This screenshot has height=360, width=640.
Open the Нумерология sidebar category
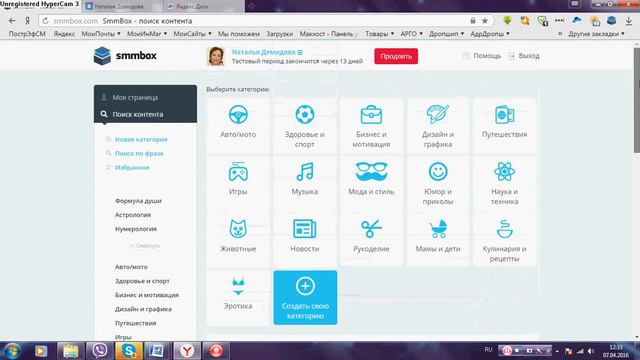point(136,229)
